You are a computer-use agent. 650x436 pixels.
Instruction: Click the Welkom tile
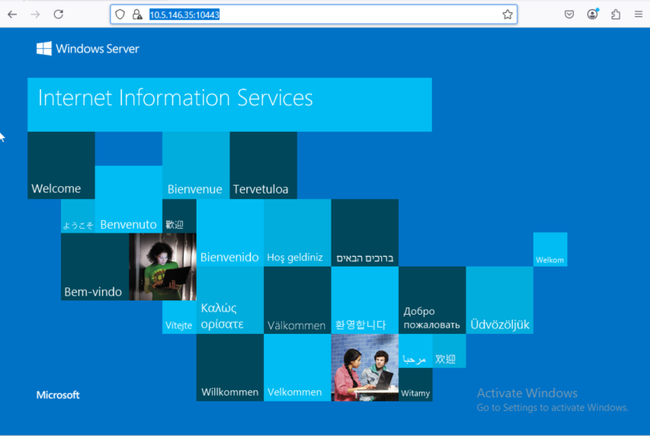click(x=550, y=249)
